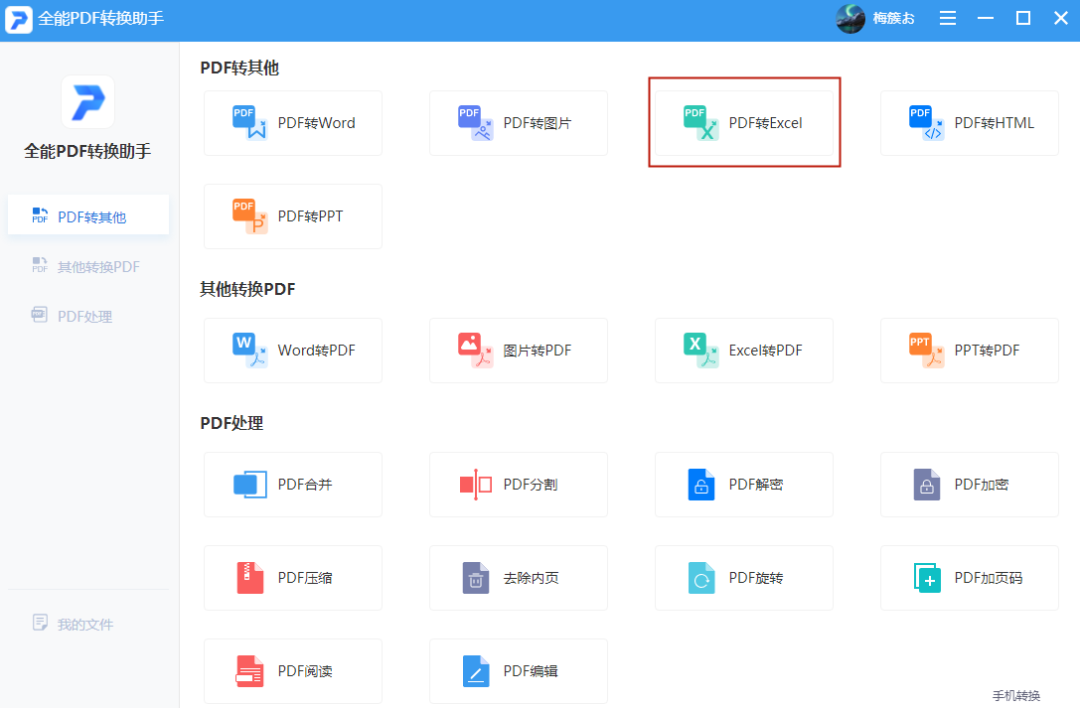Select the Excel转PDF icon
This screenshot has width=1080, height=708.
pos(701,350)
